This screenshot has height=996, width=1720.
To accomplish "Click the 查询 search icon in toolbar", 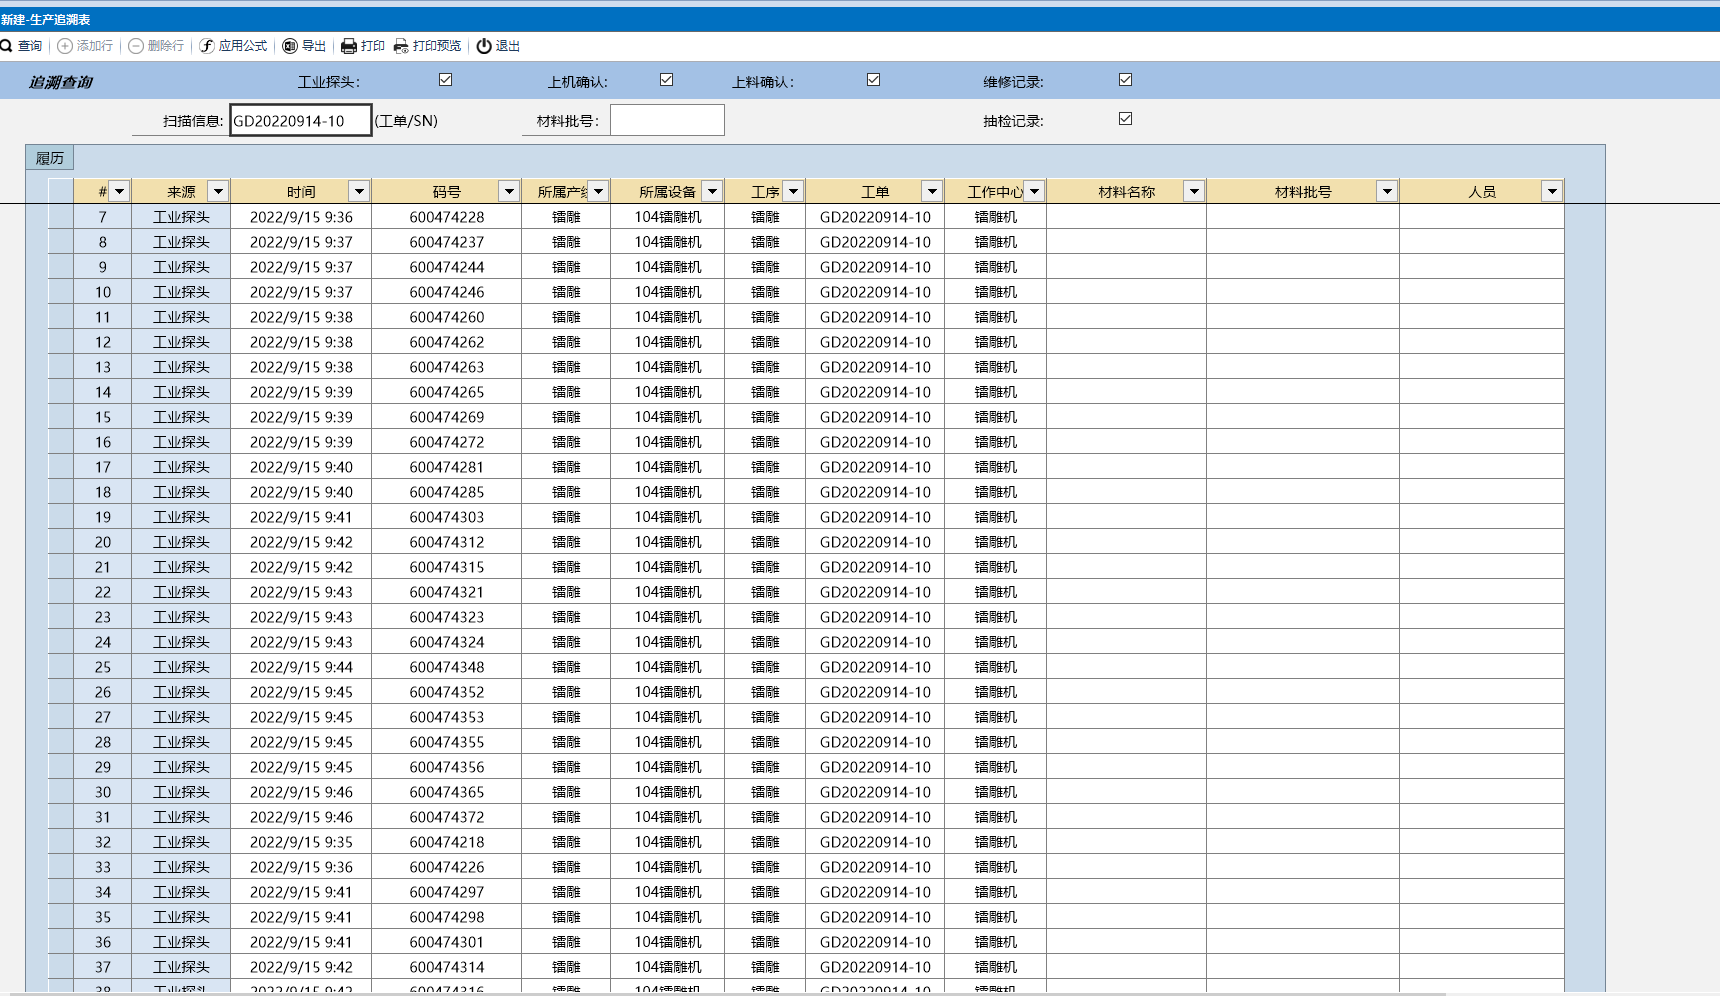I will 7,46.
